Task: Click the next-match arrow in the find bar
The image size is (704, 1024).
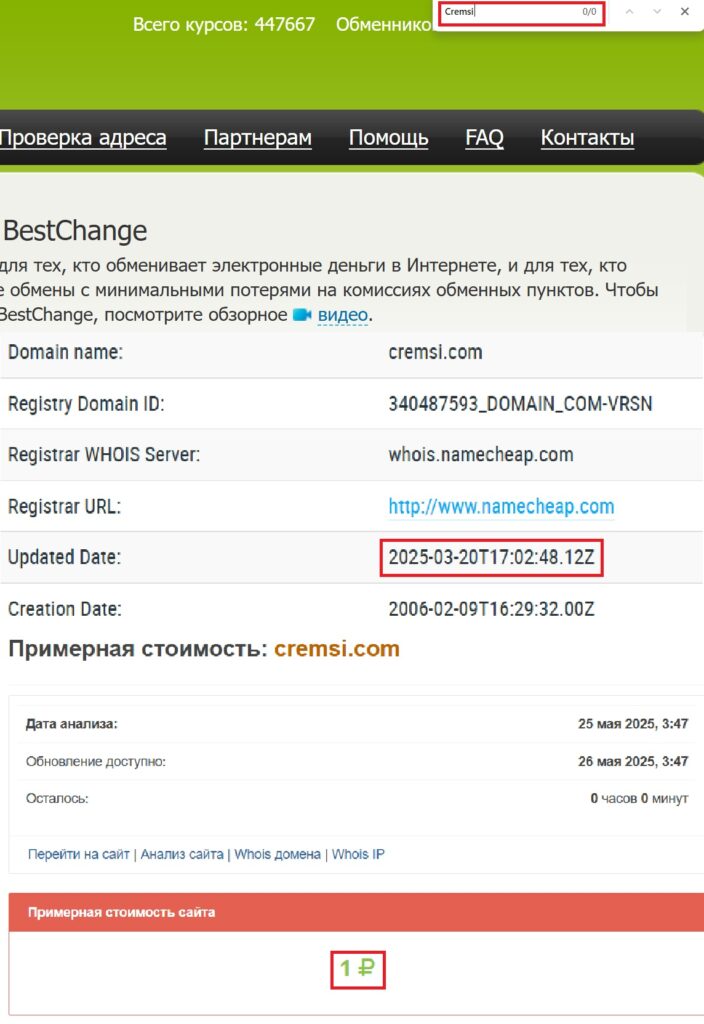Action: (x=656, y=11)
